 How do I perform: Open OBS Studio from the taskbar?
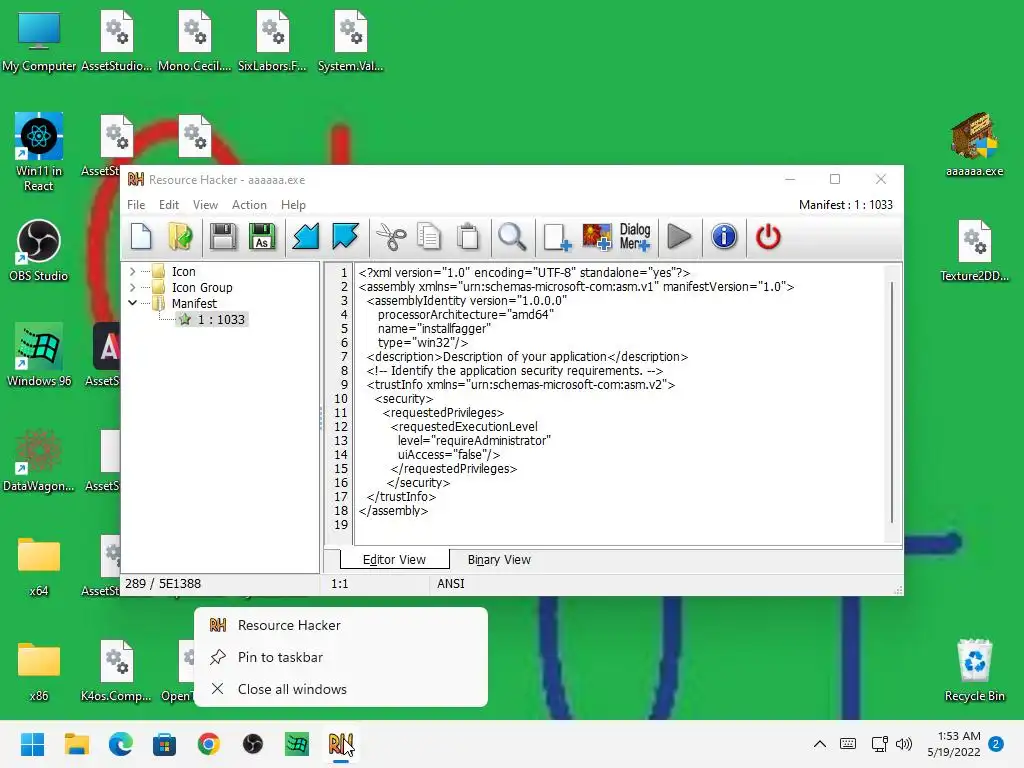click(253, 744)
